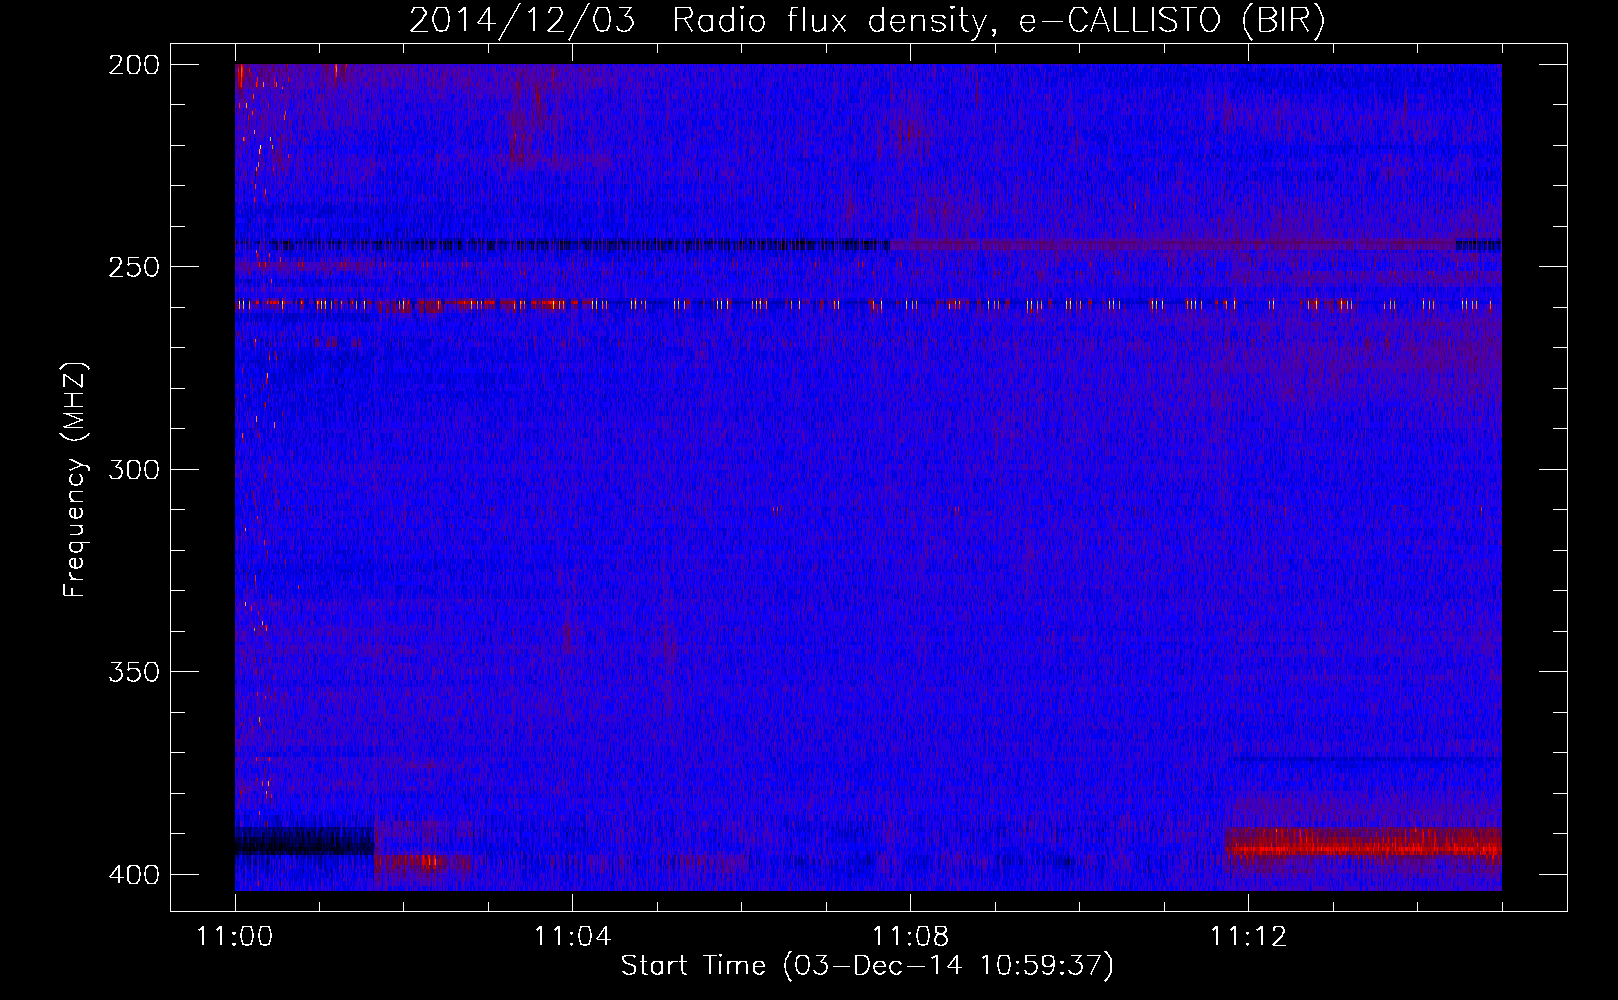
Task: Click the 350 frequency tick label
Action: [134, 672]
